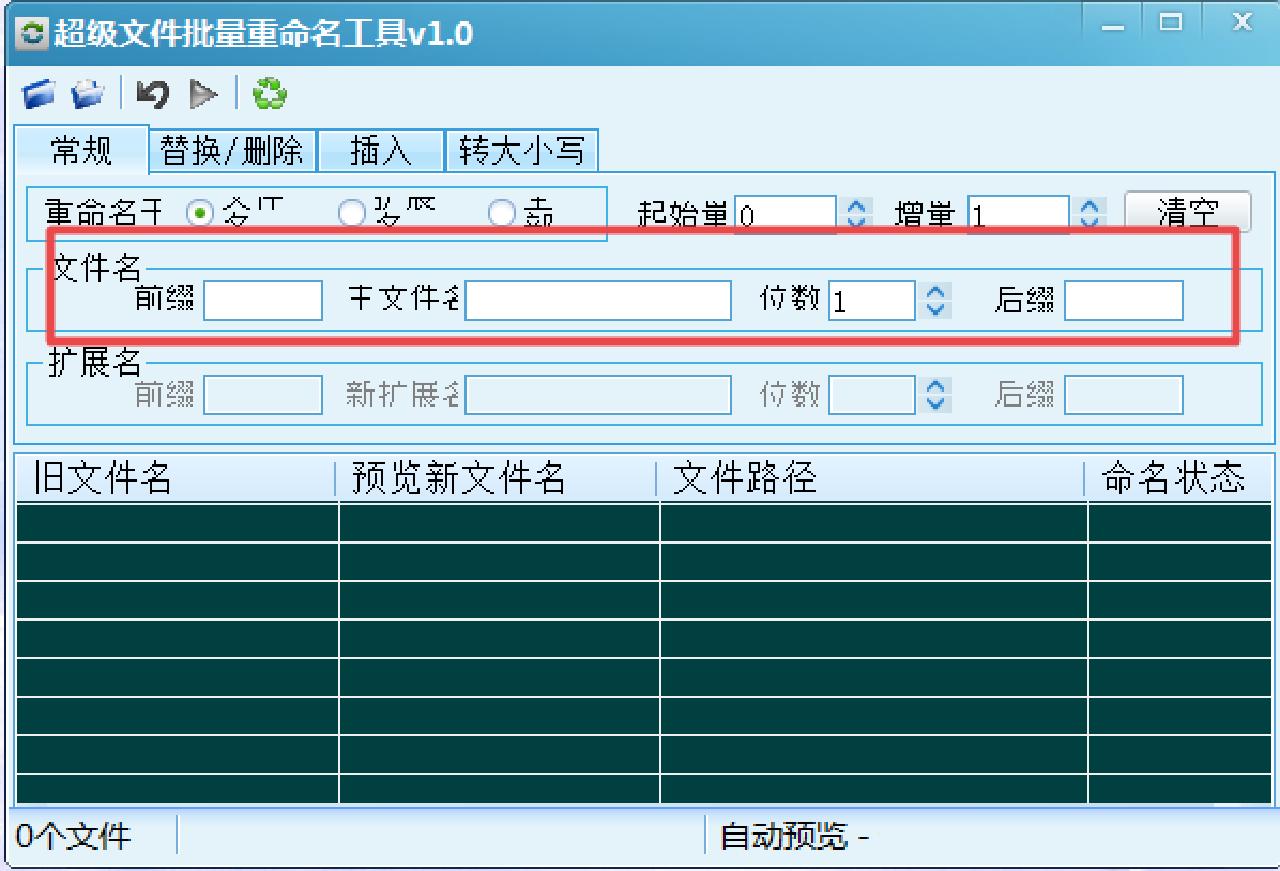This screenshot has height=871, width=1280.
Task: Start renaming with the play arrow icon
Action: coord(203,93)
